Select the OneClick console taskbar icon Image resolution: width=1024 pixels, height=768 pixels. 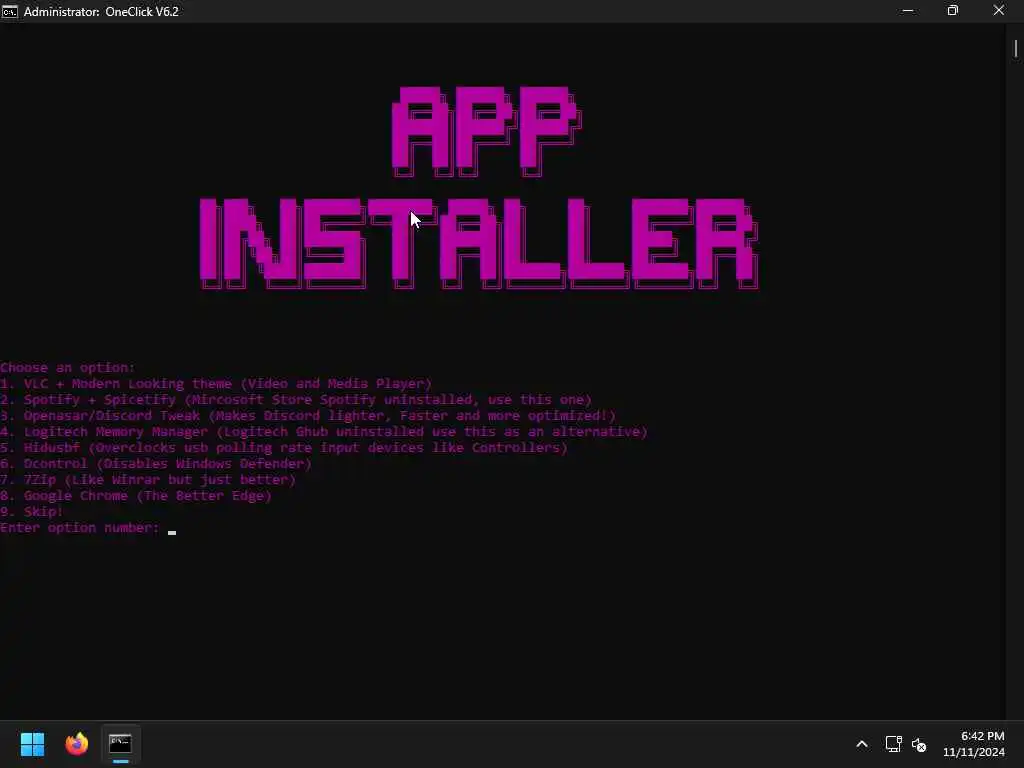(x=120, y=744)
